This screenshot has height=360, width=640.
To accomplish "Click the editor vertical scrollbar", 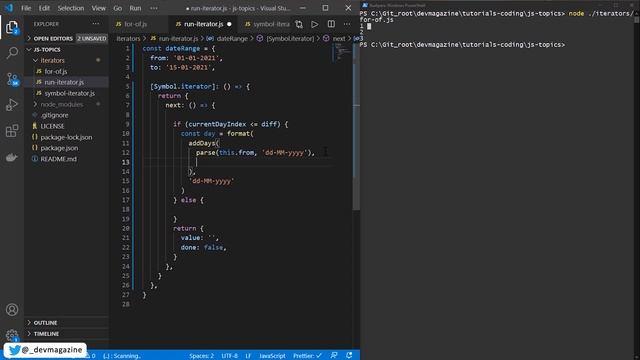I will coord(356,127).
